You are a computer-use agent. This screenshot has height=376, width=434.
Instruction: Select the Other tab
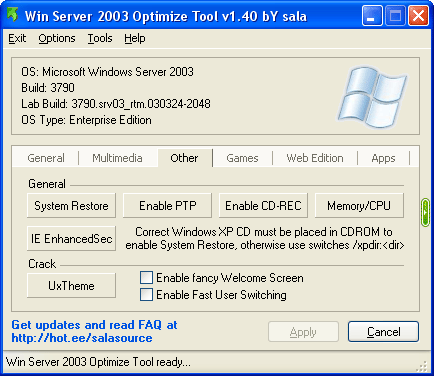point(184,157)
